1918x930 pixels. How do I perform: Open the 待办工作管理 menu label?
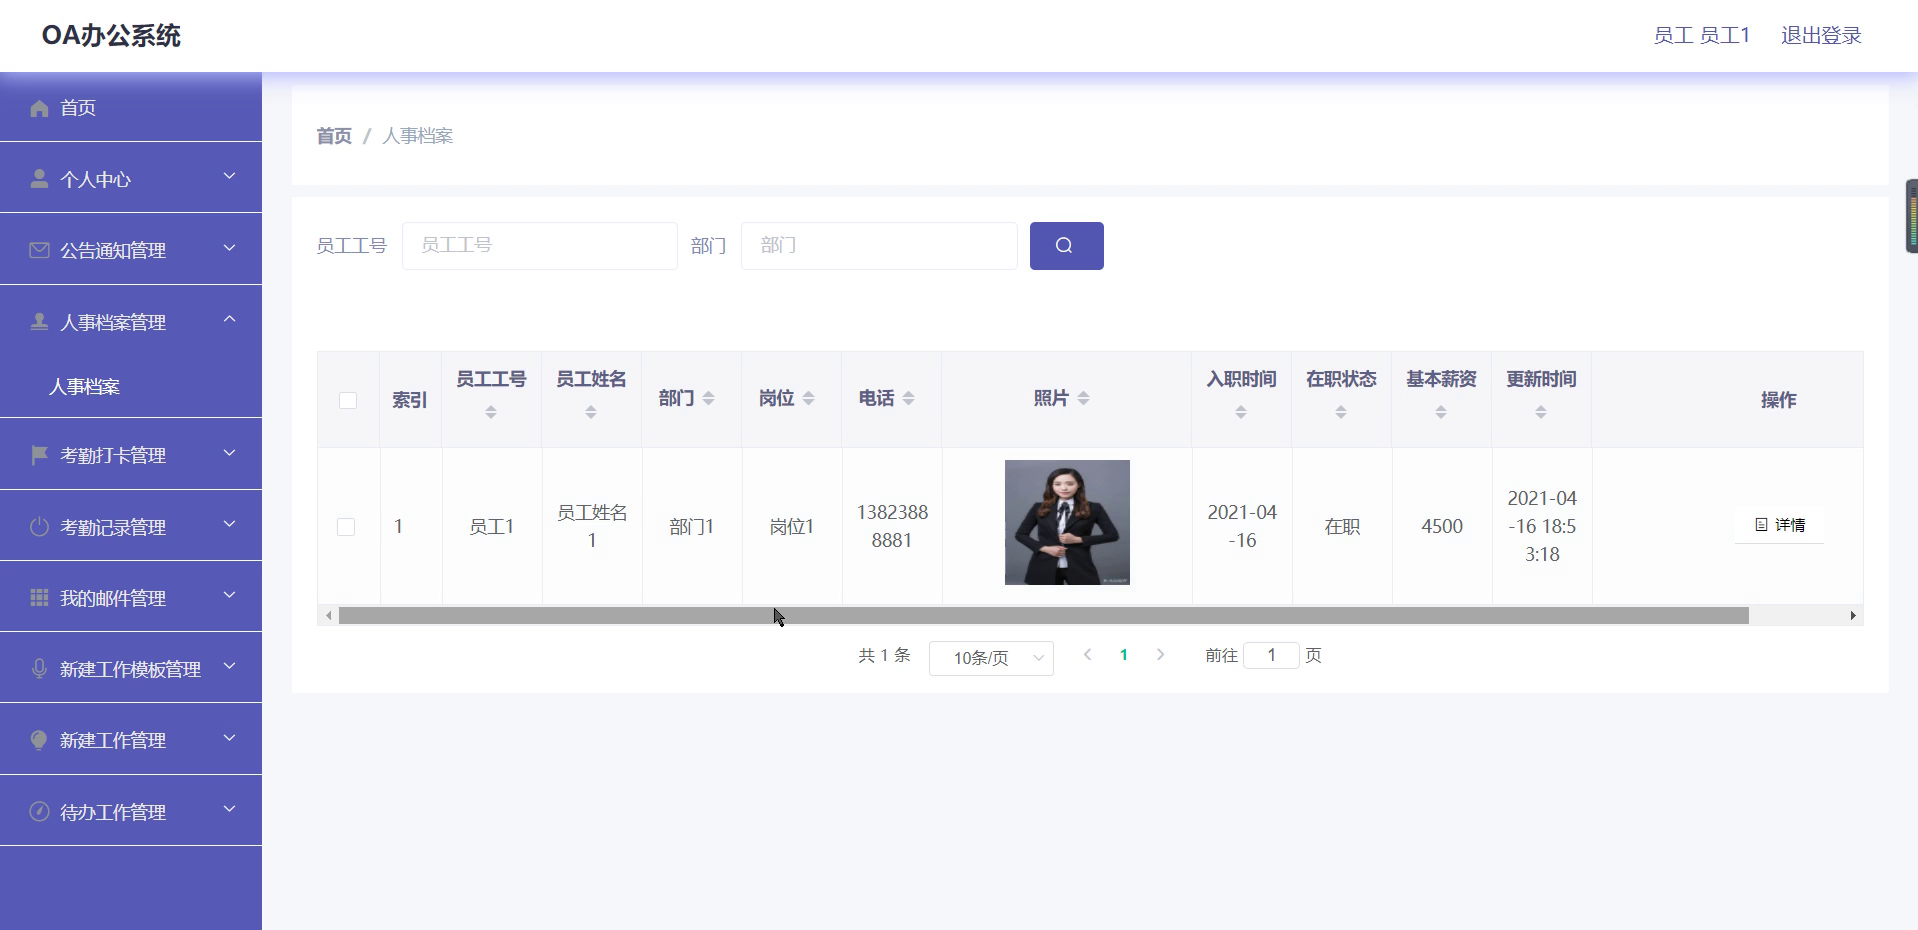coord(113,812)
